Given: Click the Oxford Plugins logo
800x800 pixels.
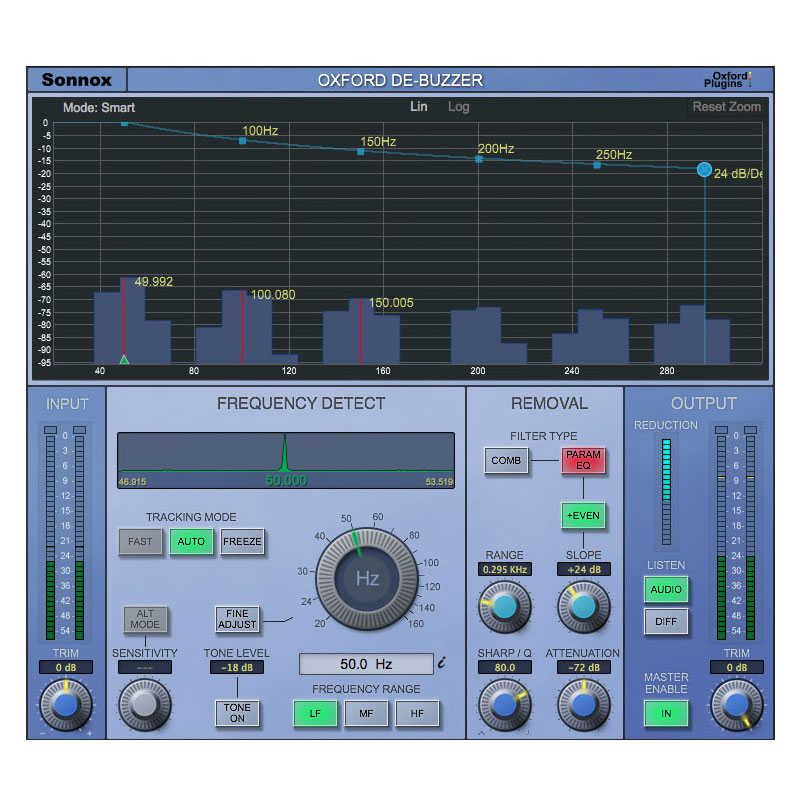Looking at the screenshot, I should (728, 80).
